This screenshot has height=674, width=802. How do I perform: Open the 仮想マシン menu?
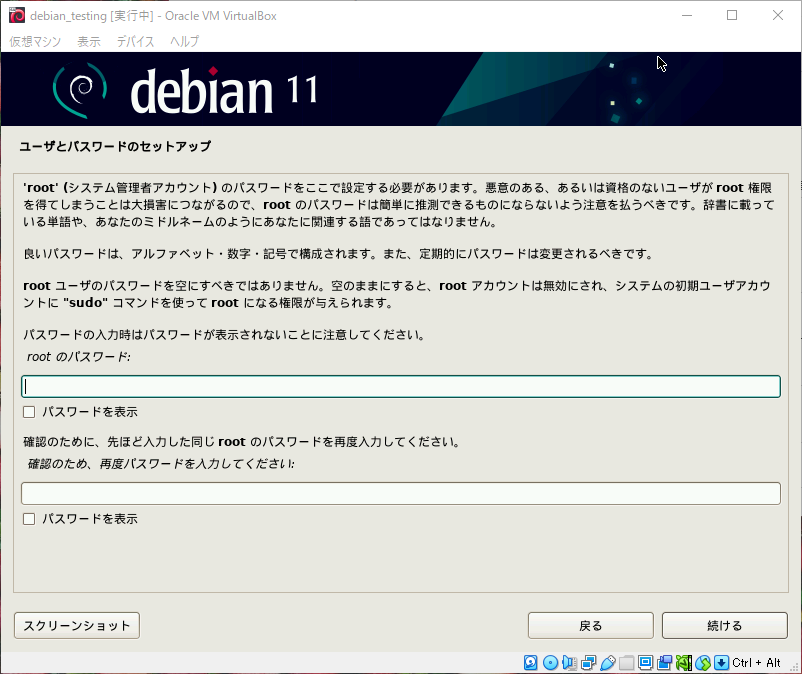(x=35, y=41)
